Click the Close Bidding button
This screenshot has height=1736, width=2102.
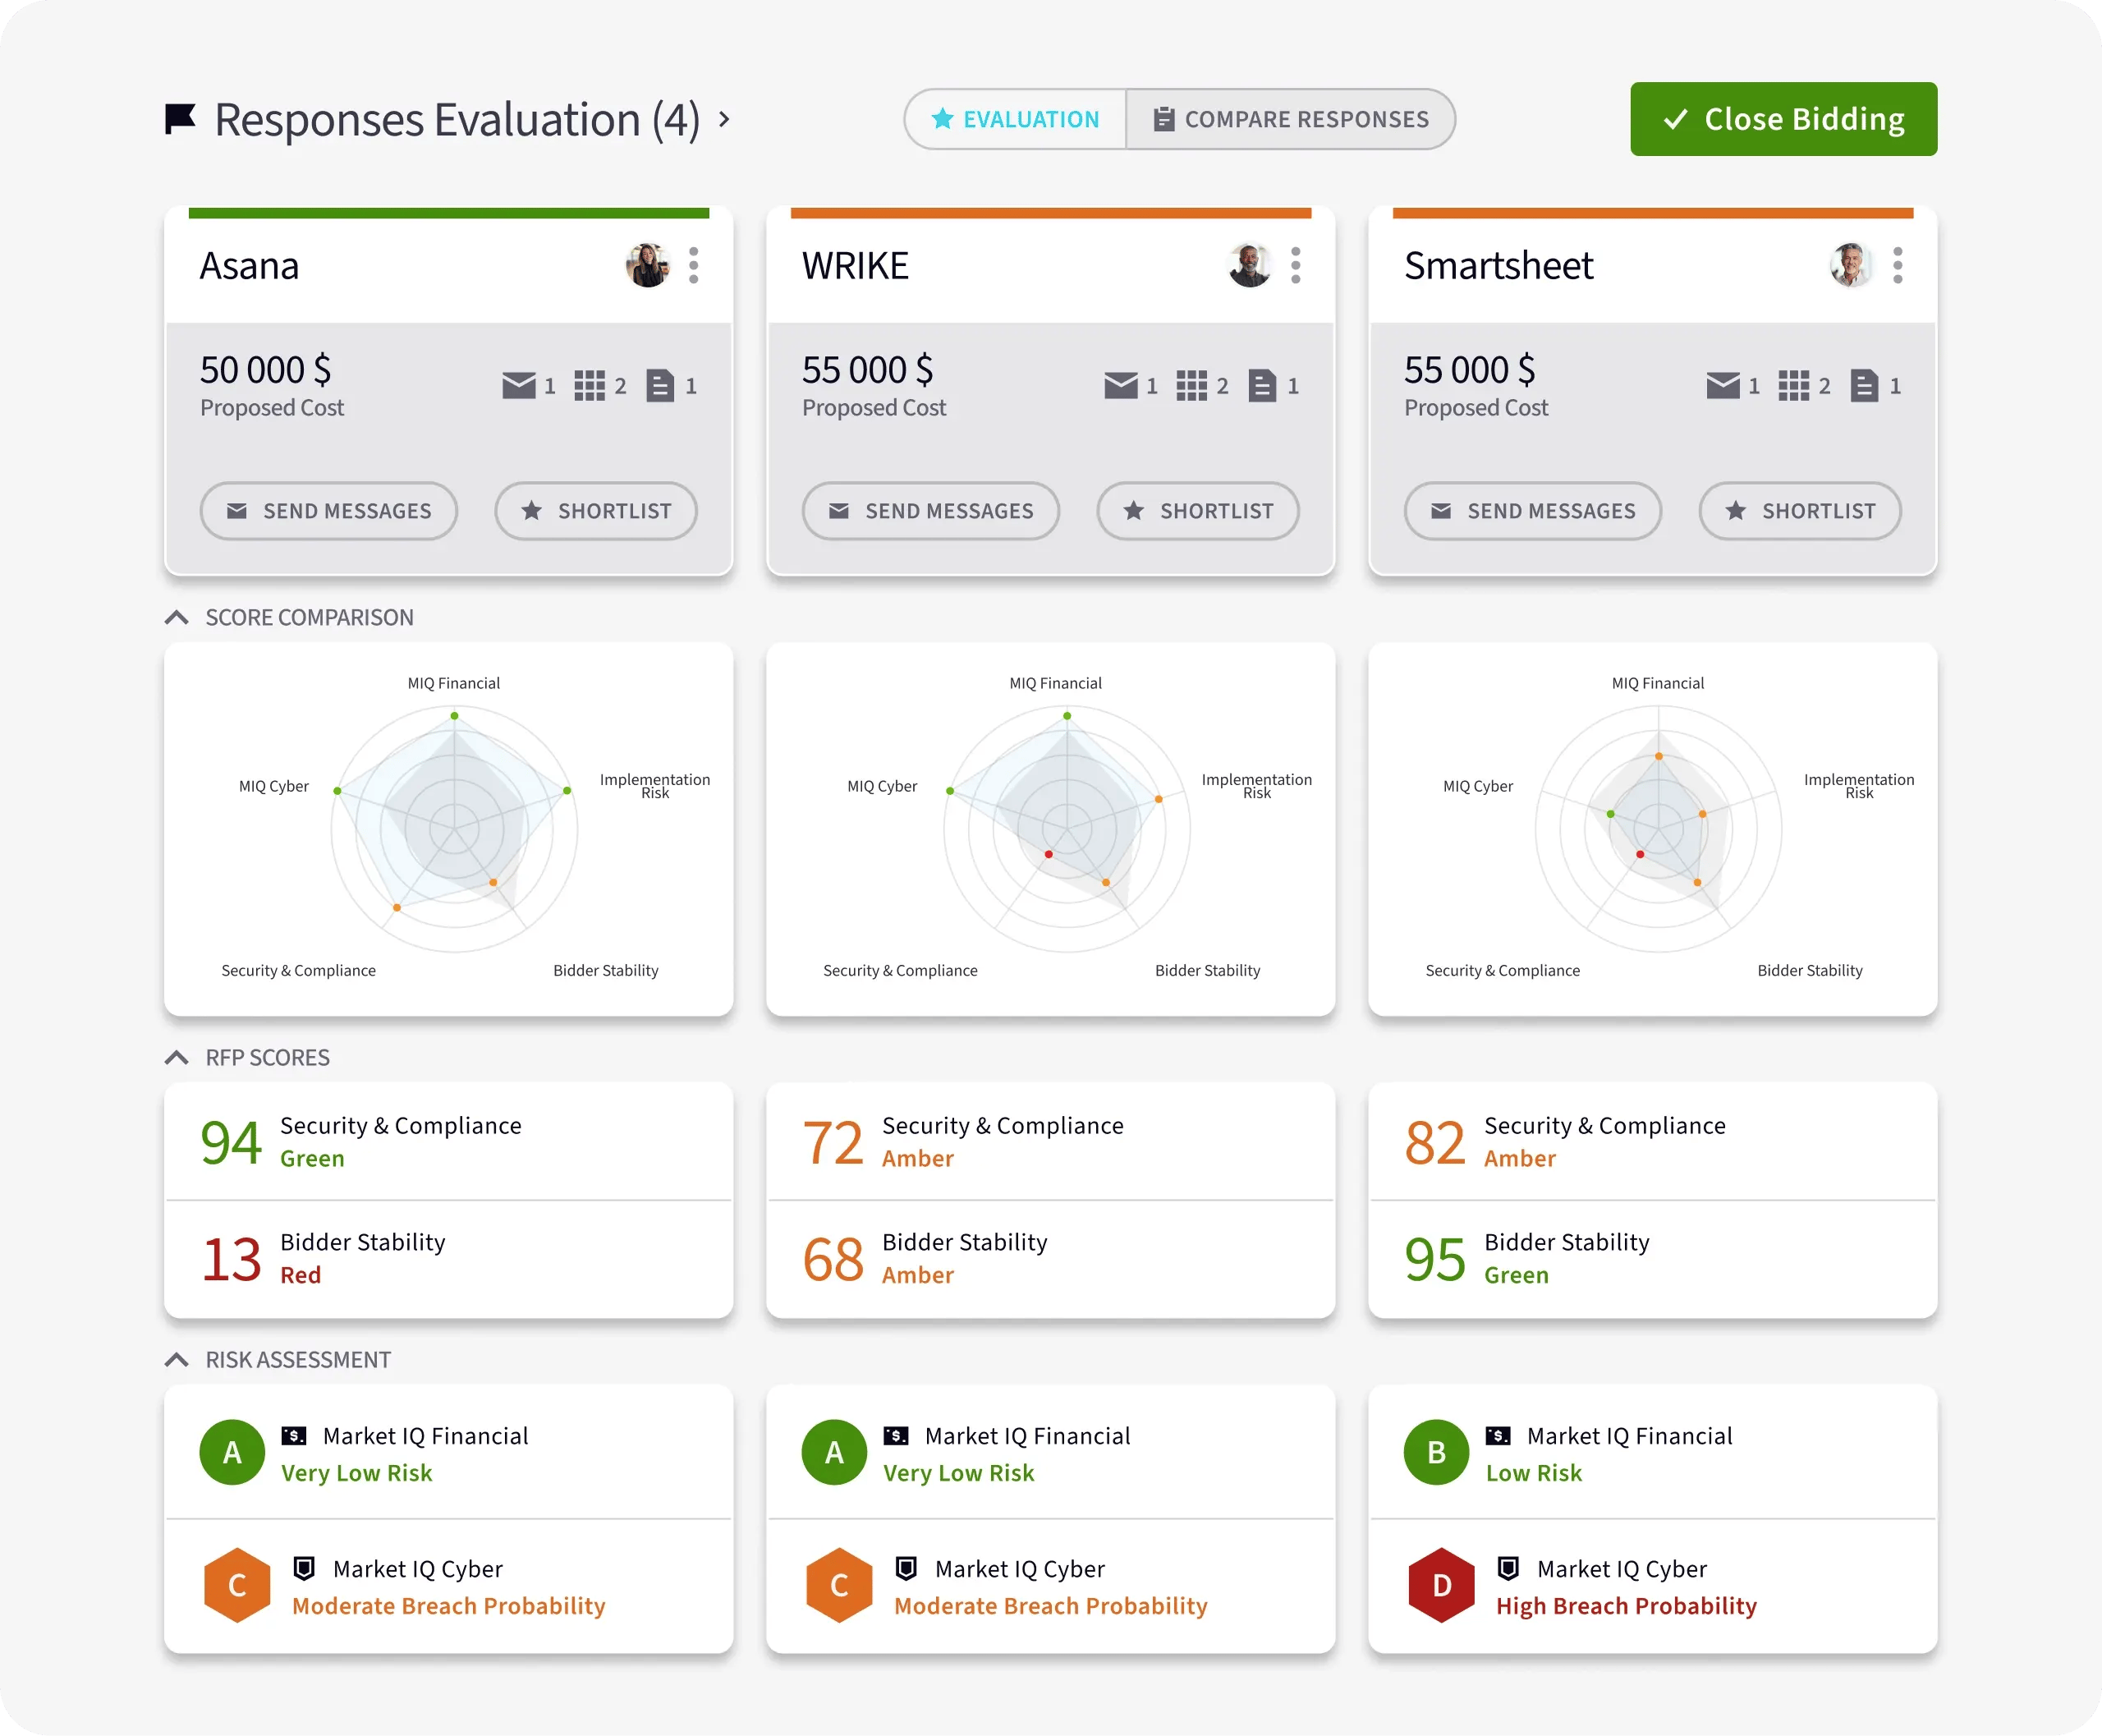(1784, 119)
